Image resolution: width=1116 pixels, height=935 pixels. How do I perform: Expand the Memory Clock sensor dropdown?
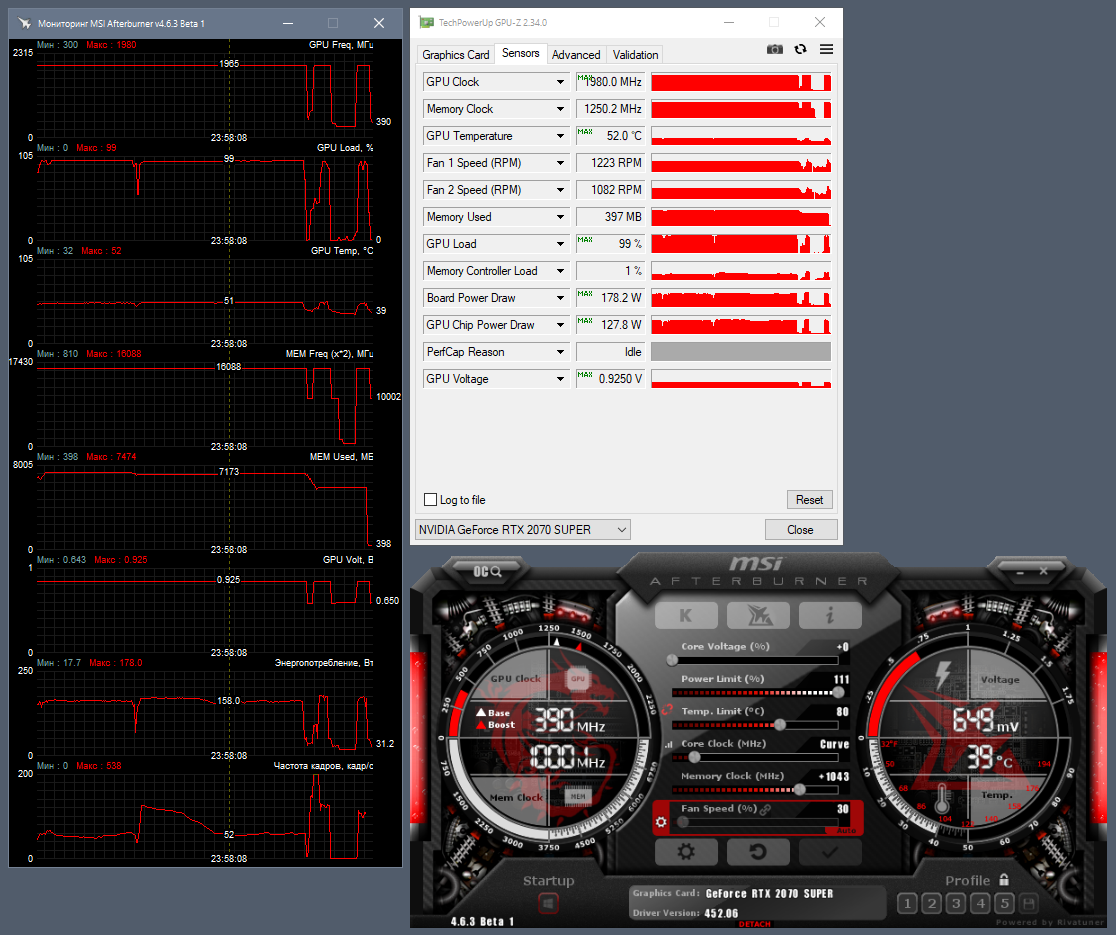pyautogui.click(x=561, y=109)
